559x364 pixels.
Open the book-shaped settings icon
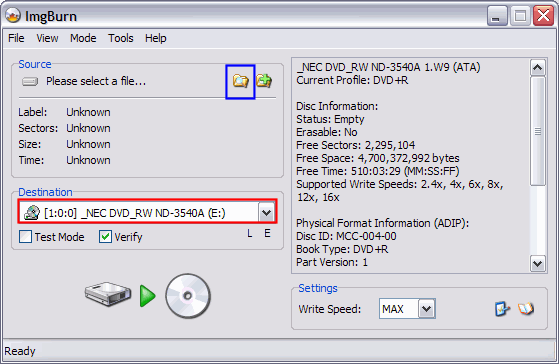point(526,309)
